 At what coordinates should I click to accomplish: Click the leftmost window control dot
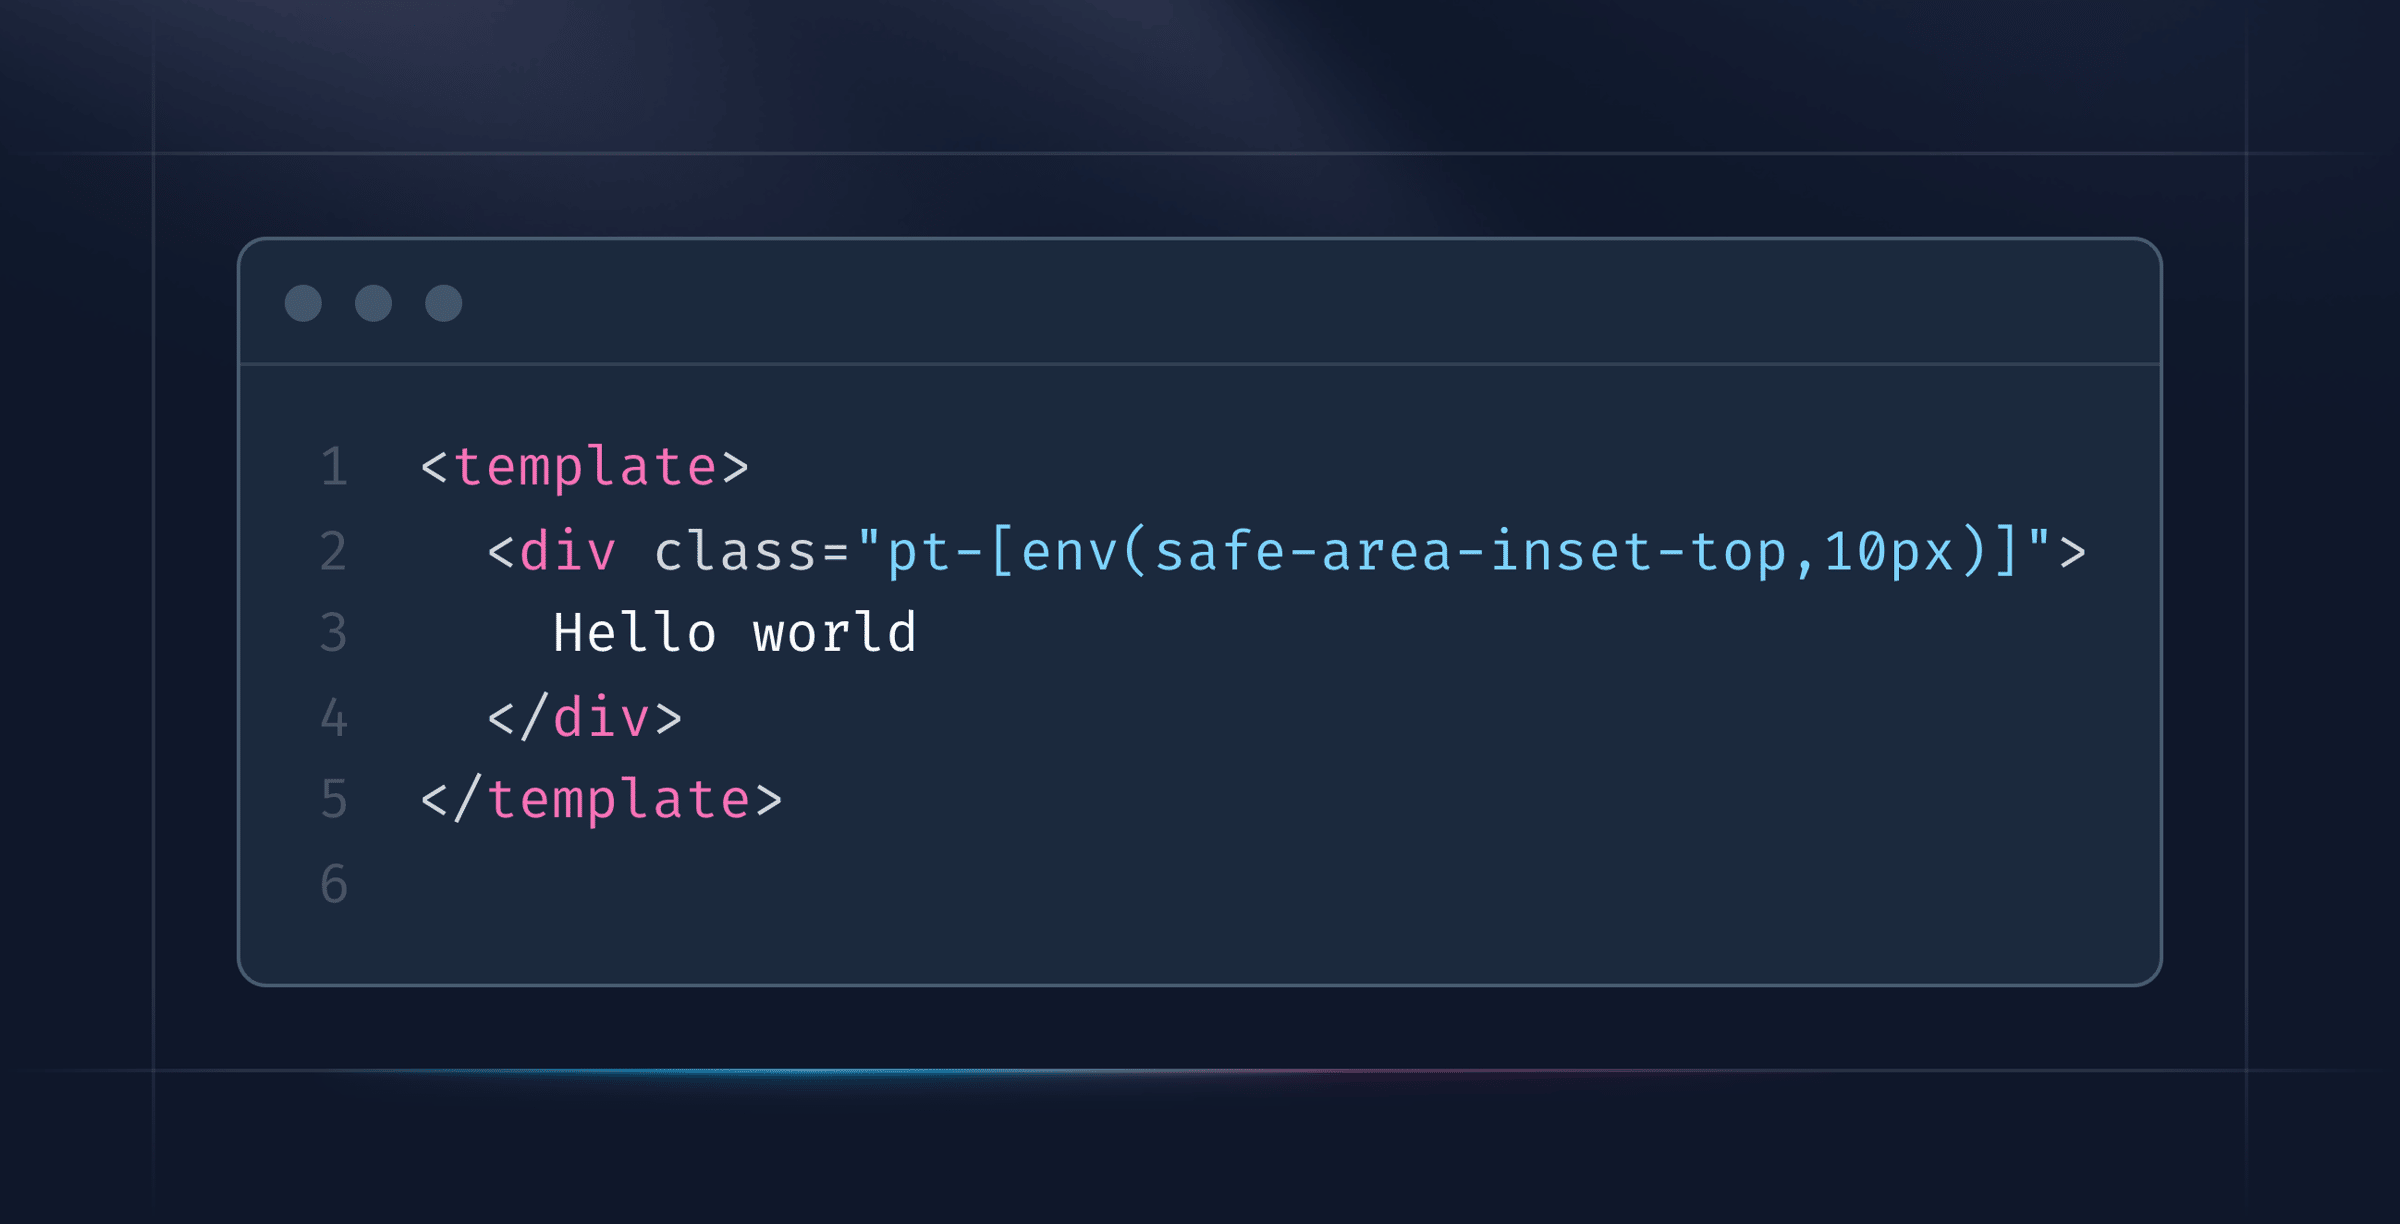303,303
